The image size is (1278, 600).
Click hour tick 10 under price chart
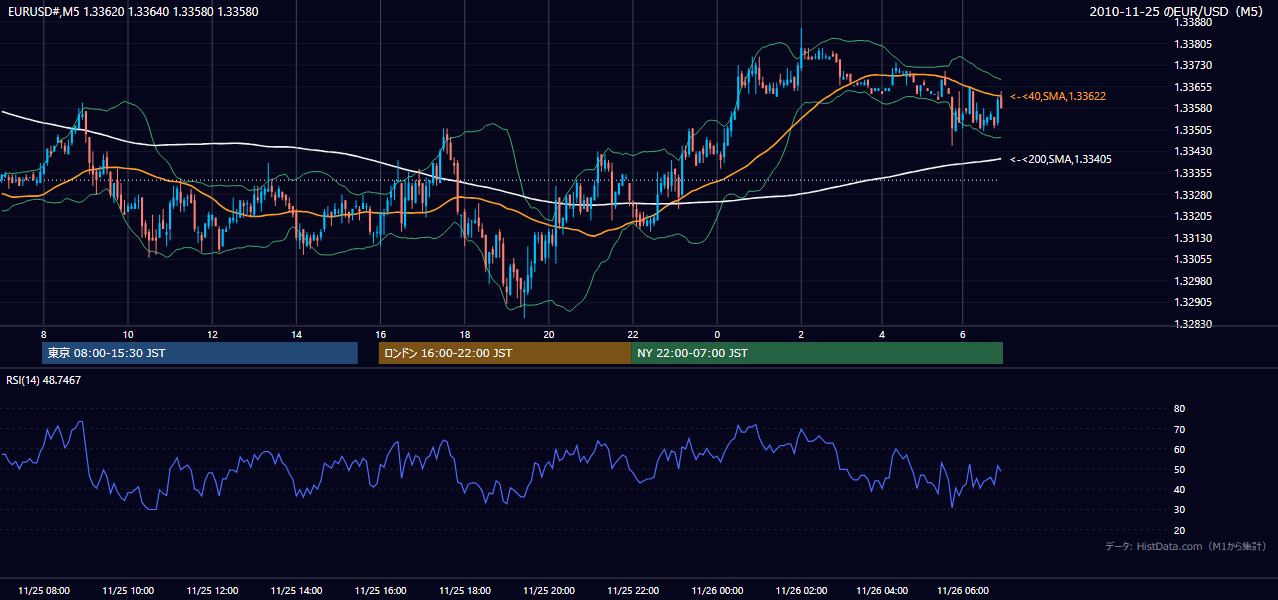pos(128,333)
